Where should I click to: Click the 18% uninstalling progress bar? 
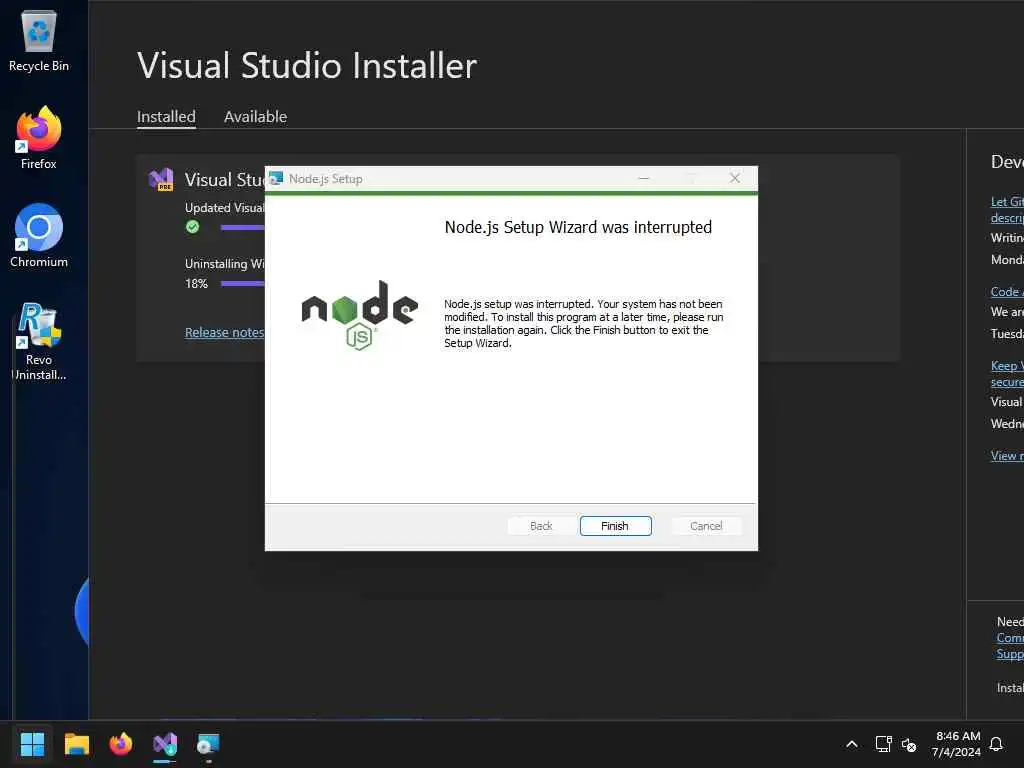242,283
